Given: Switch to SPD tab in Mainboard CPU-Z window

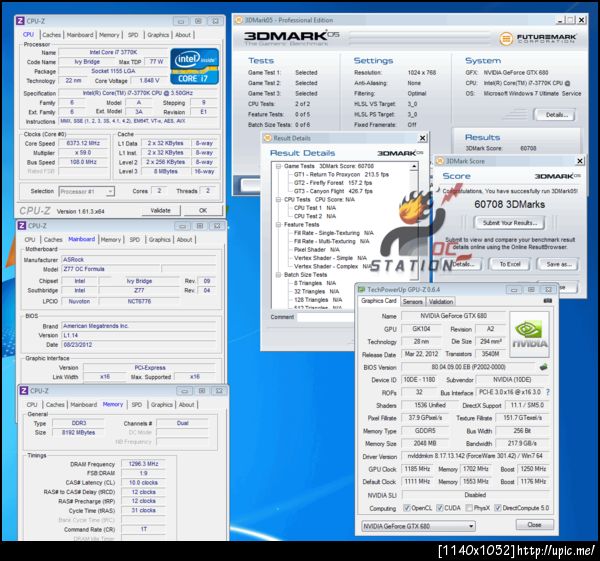Looking at the screenshot, I should click(135, 240).
